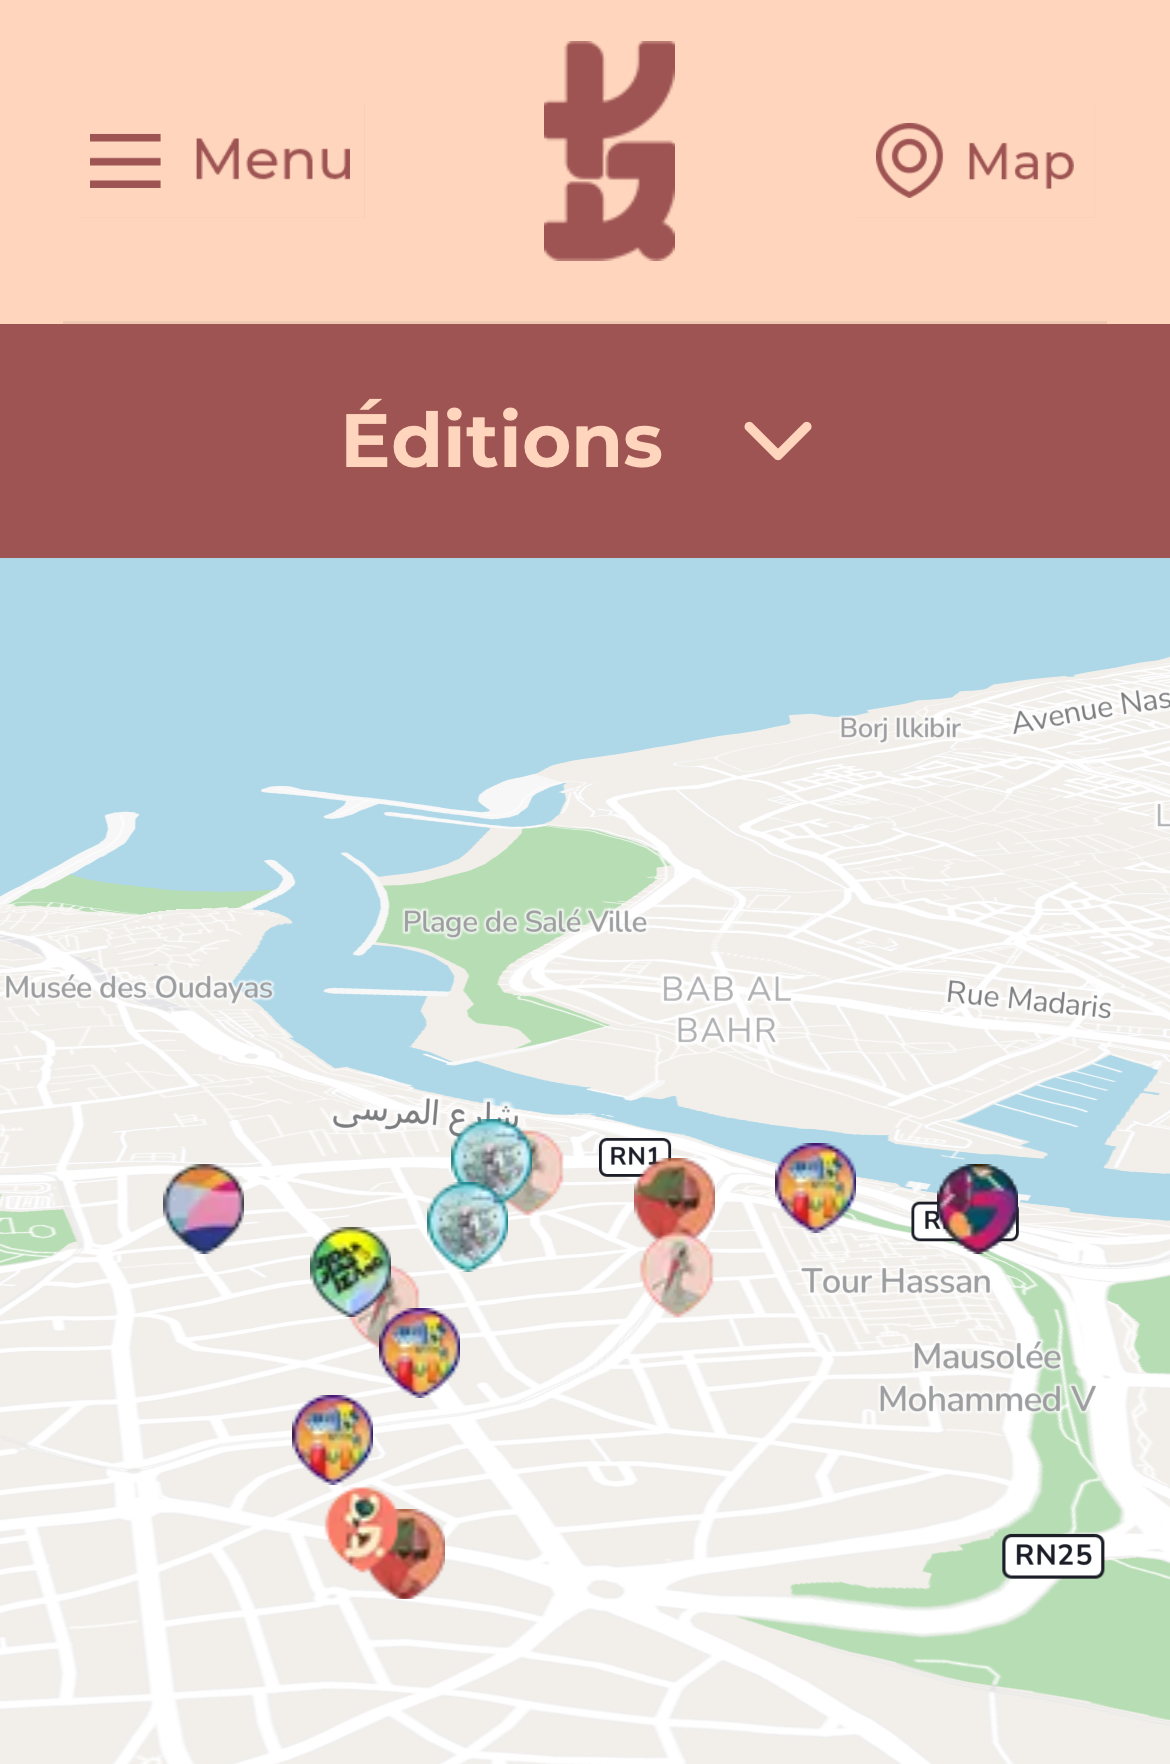This screenshot has height=1764, width=1170.
Task: Open the hamburger Menu icon
Action: (125, 160)
